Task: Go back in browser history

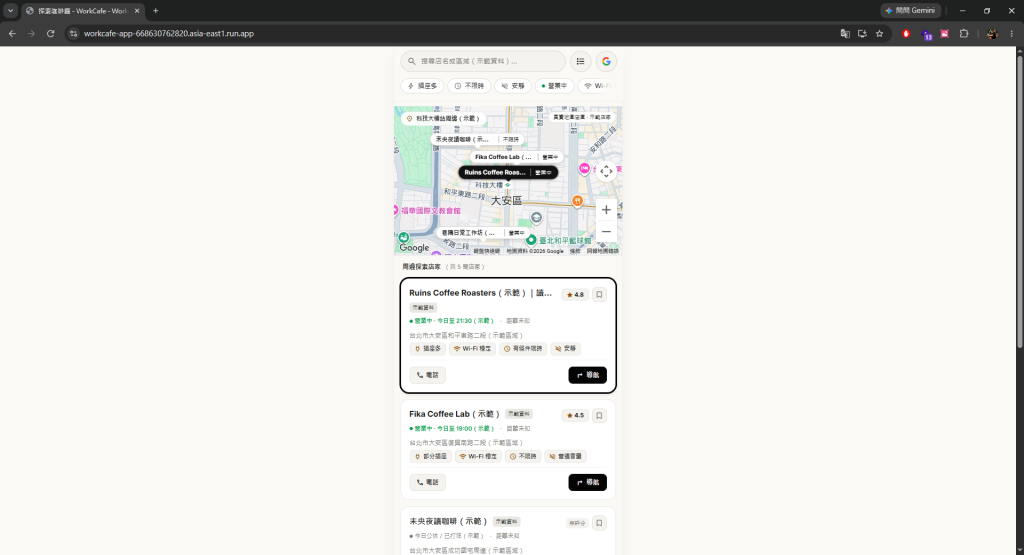Action: click(12, 33)
